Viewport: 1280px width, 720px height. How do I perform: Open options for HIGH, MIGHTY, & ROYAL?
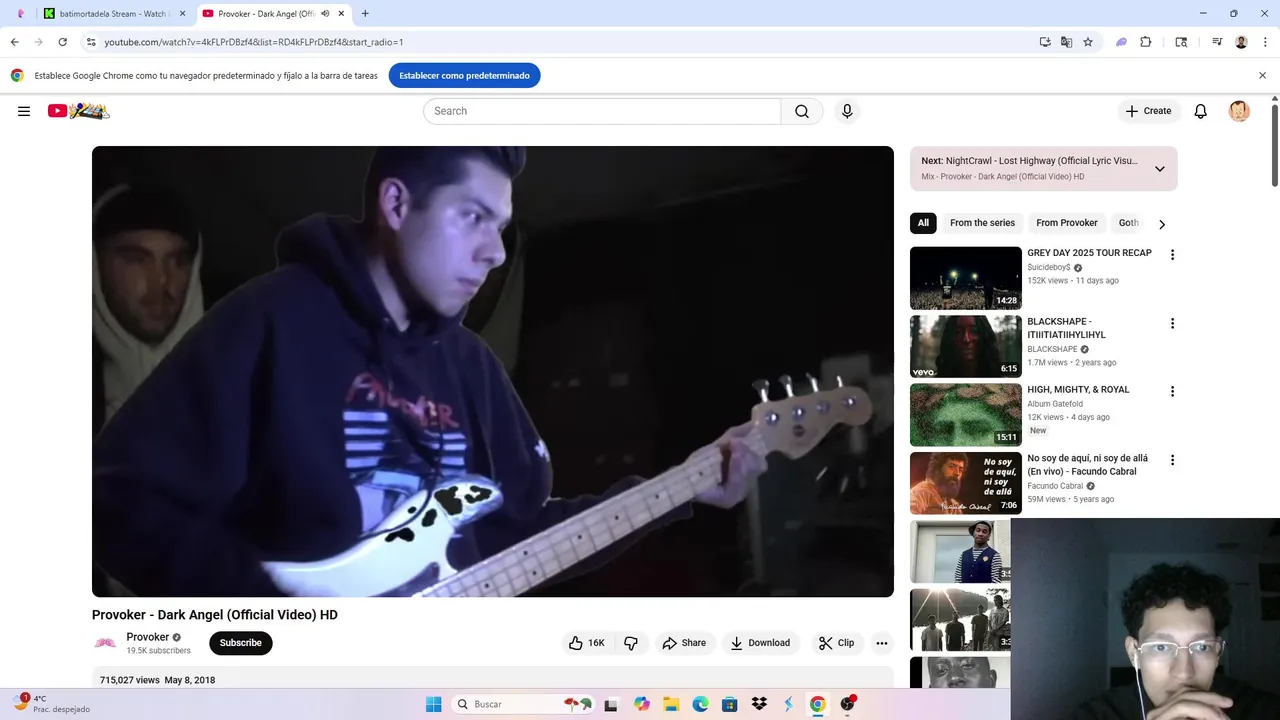tap(1172, 391)
